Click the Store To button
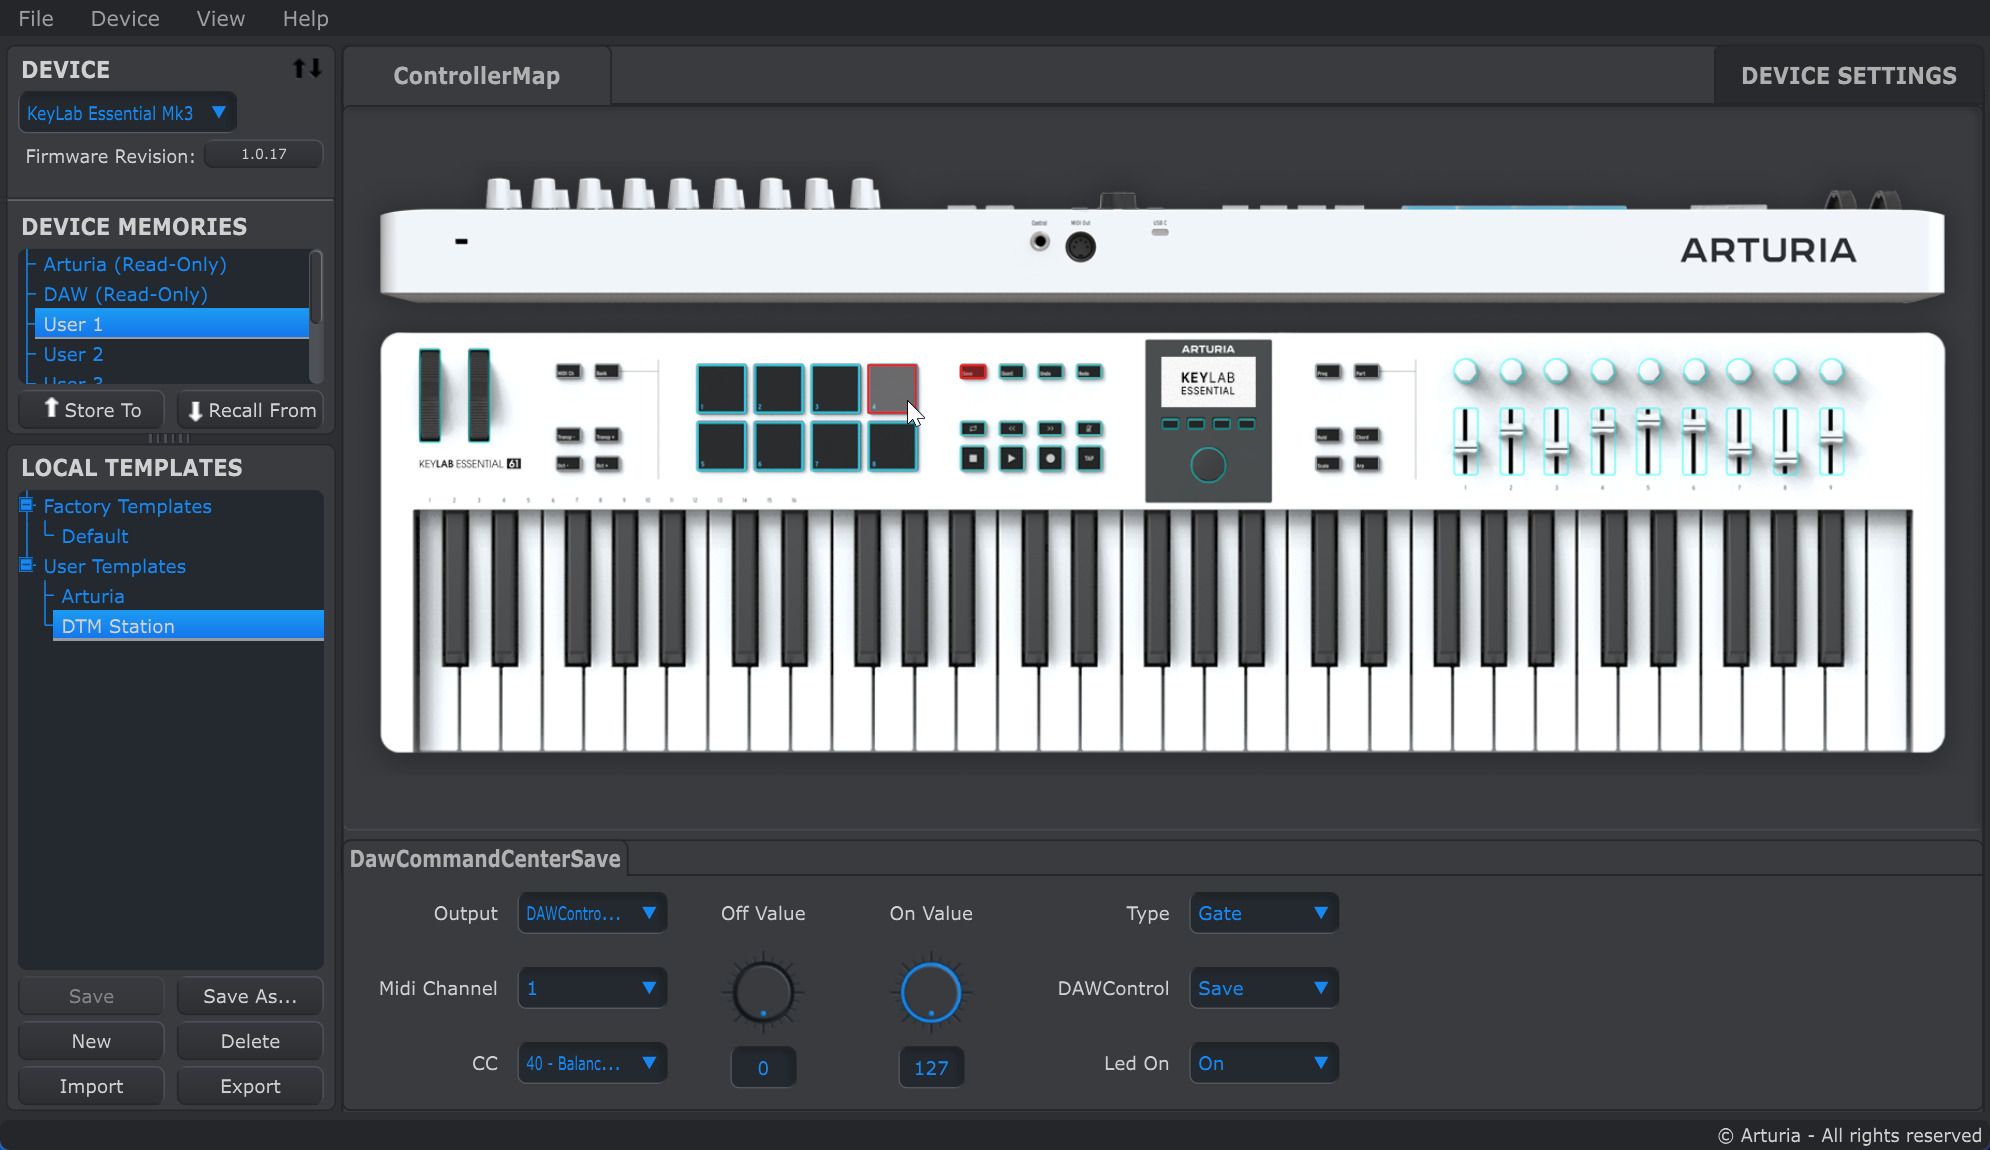The height and width of the screenshot is (1150, 1990). [91, 410]
